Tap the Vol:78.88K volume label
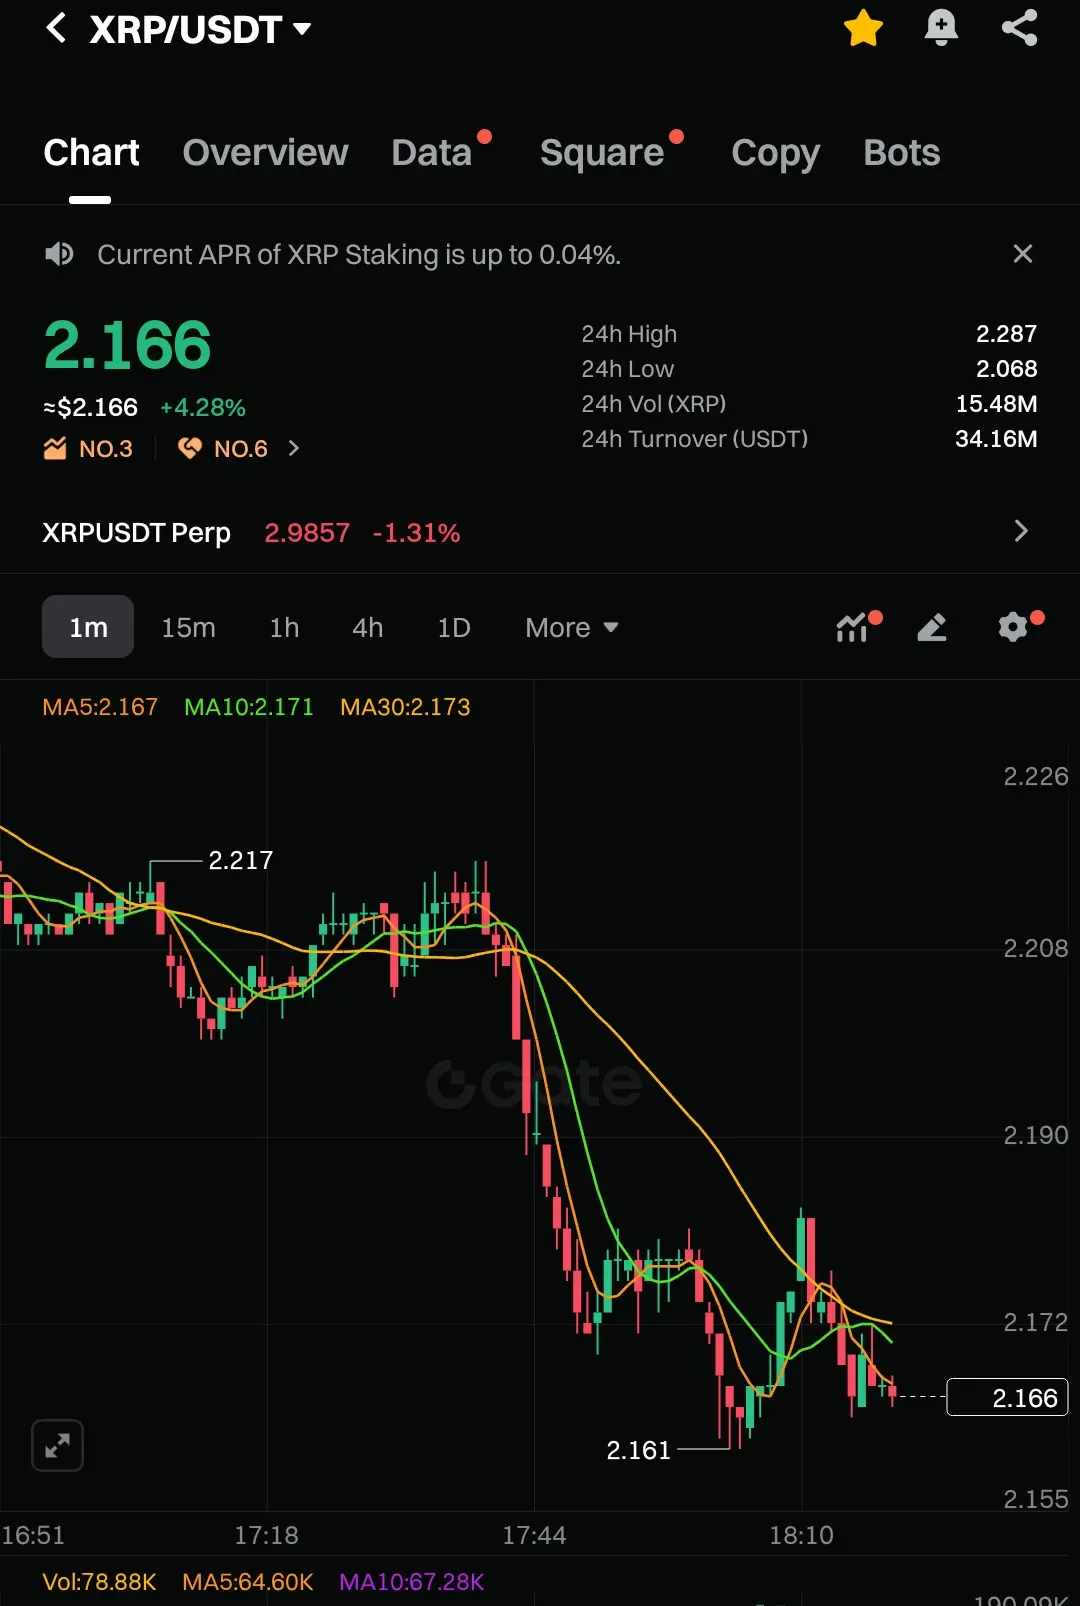The width and height of the screenshot is (1080, 1606). 99,1582
